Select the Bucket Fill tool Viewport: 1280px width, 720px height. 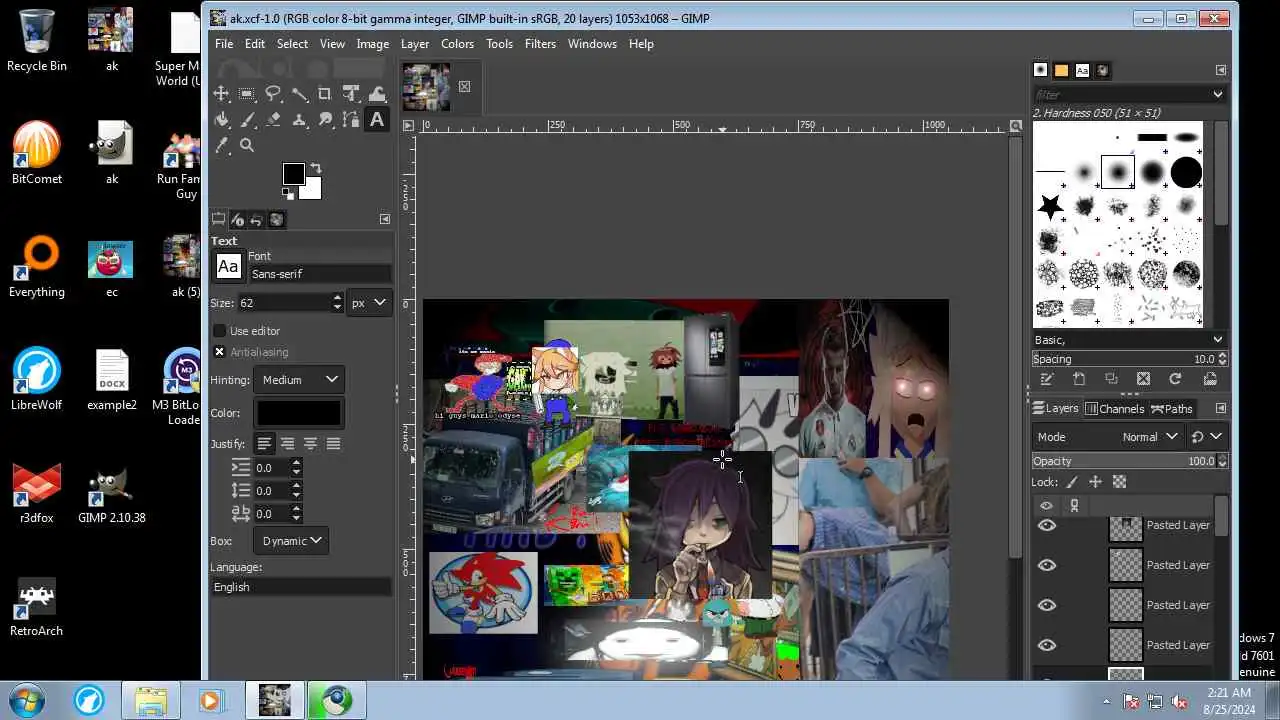tap(222, 120)
